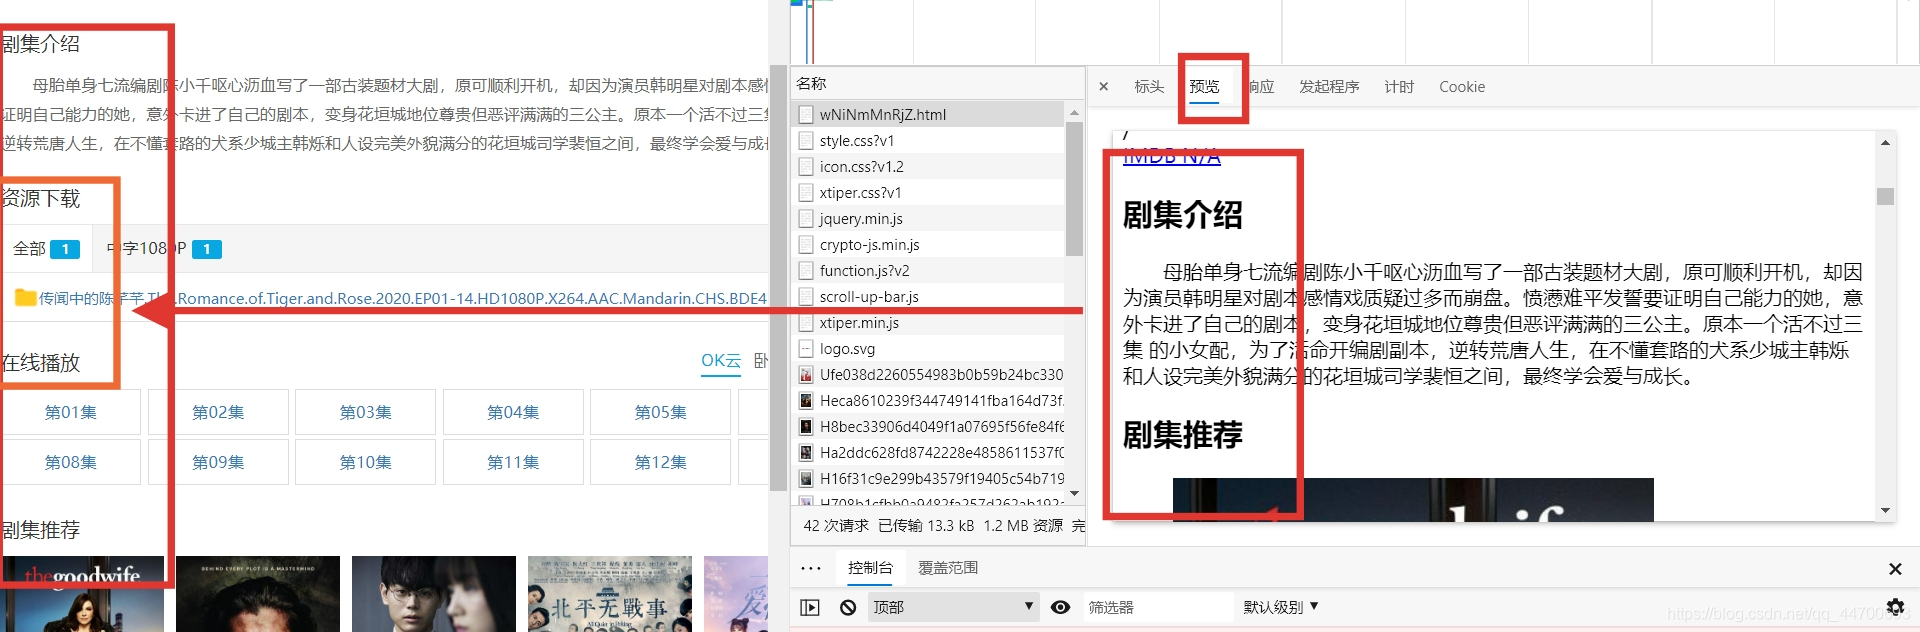Click image icon beside H8bec33906d

coord(806,426)
